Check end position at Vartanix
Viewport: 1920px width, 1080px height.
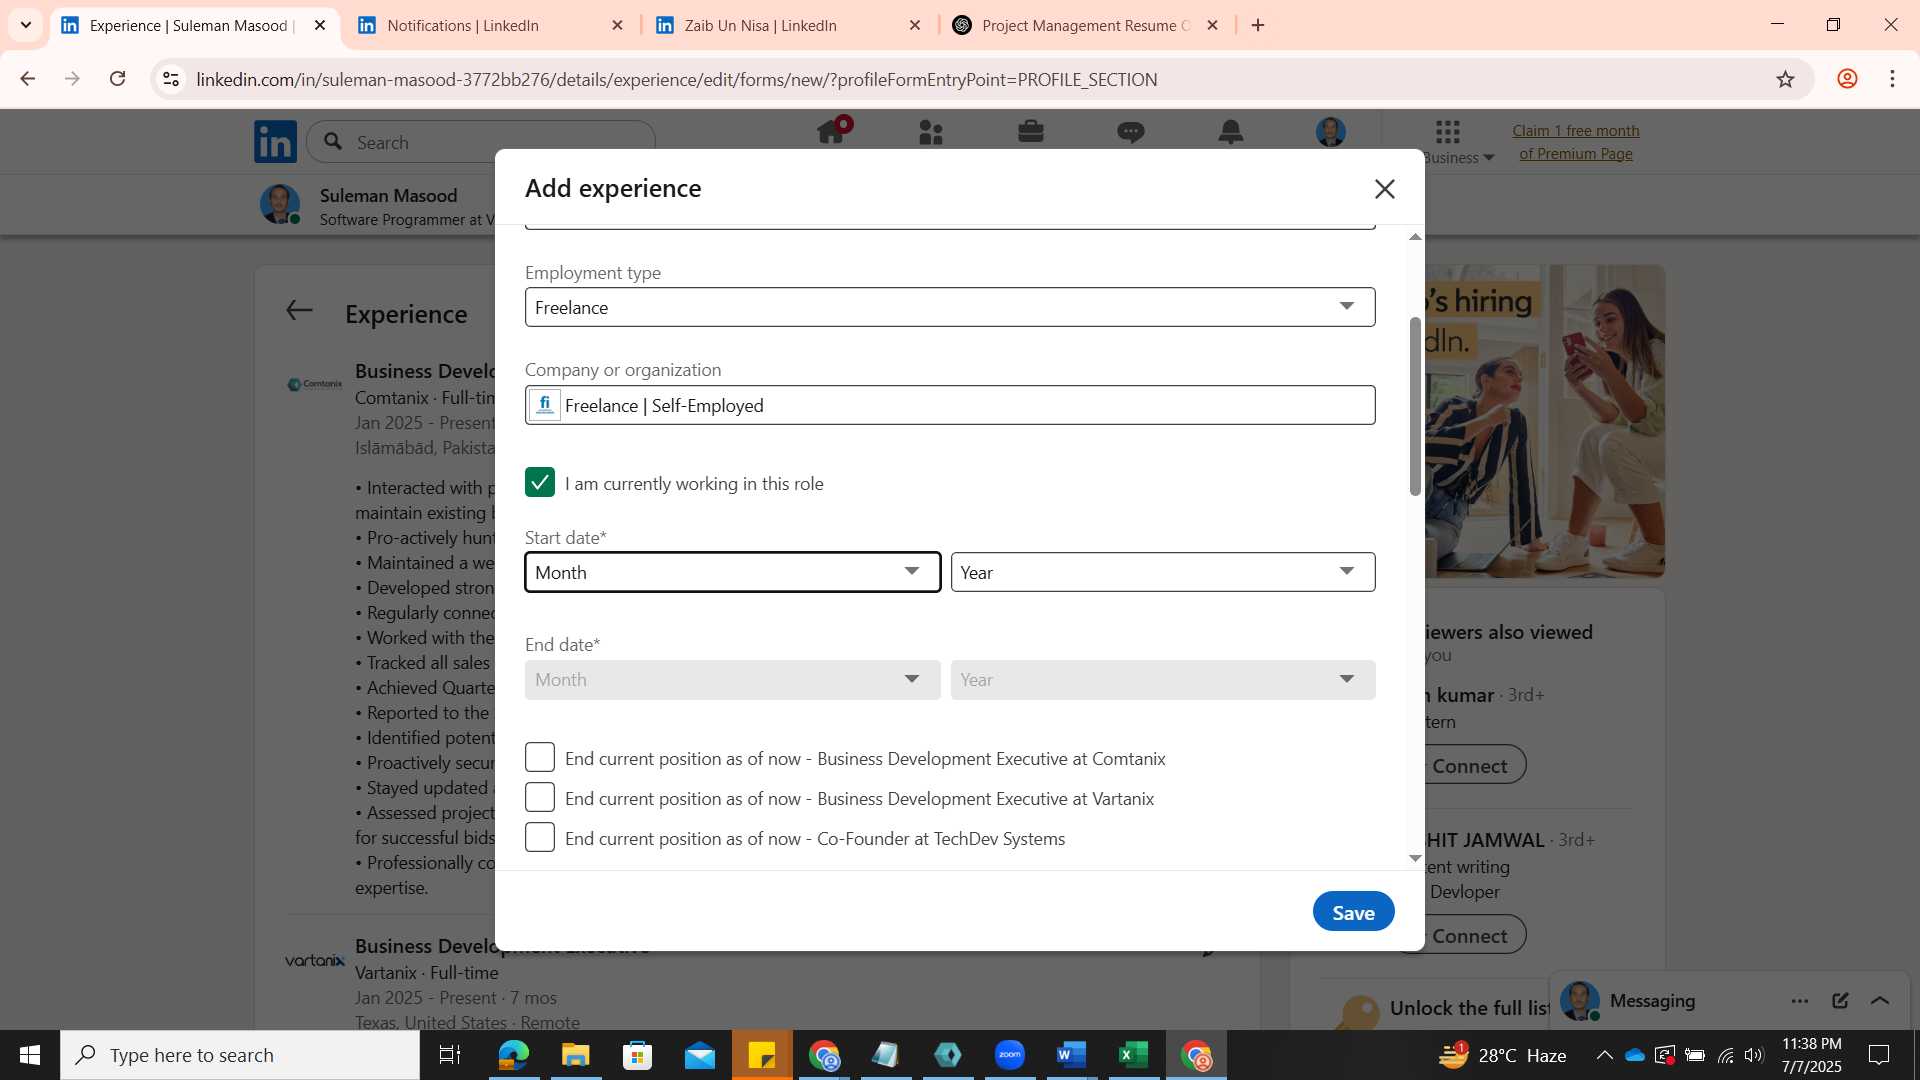pos(540,797)
